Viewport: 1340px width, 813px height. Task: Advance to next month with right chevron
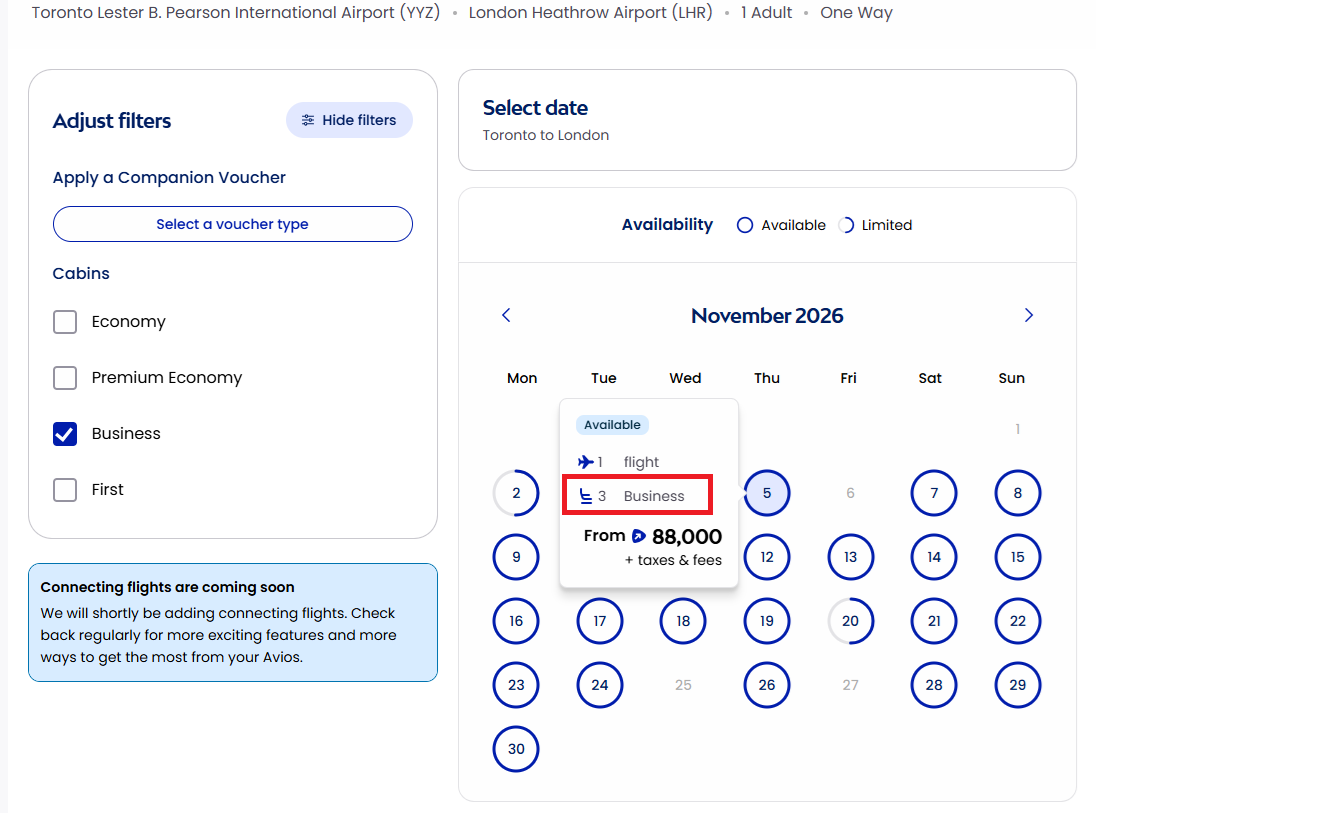(1029, 315)
